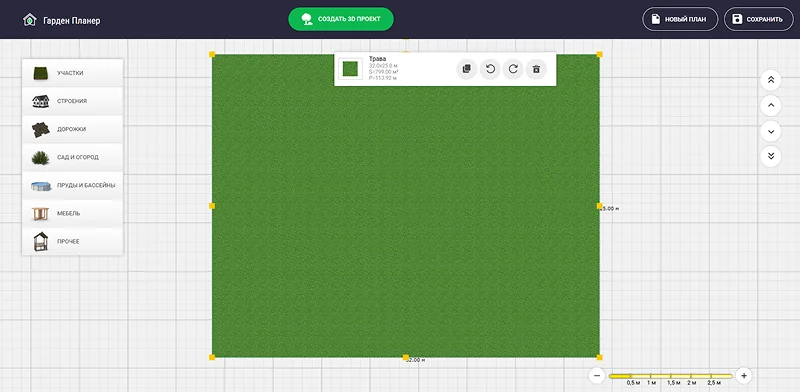Delete the Трава object with the trash icon
This screenshot has width=800, height=392.
tap(536, 69)
